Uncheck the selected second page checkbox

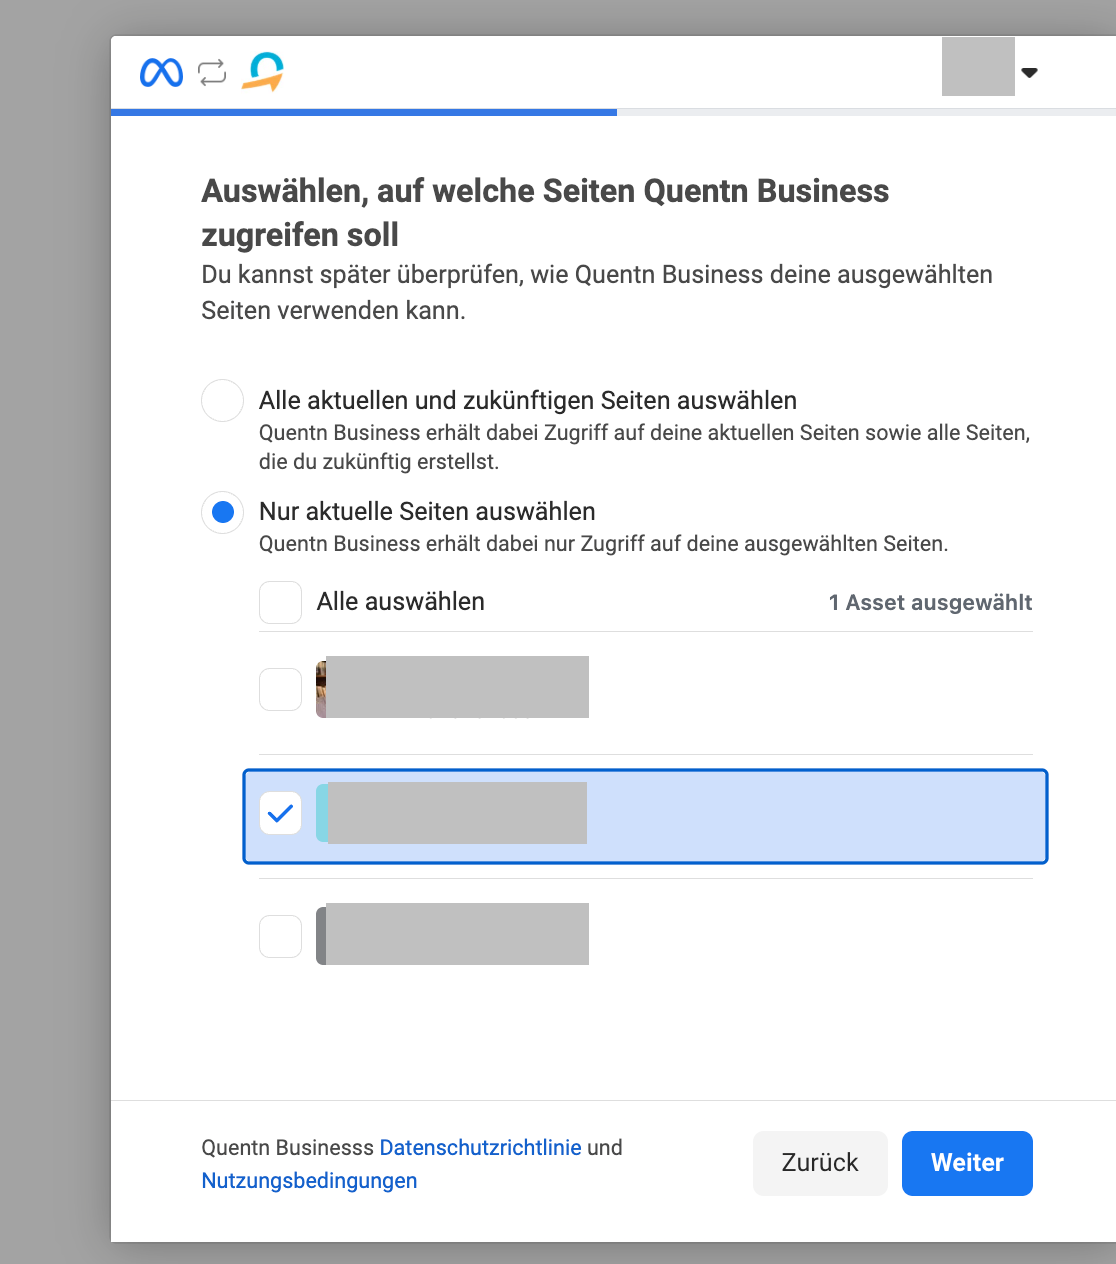click(280, 813)
